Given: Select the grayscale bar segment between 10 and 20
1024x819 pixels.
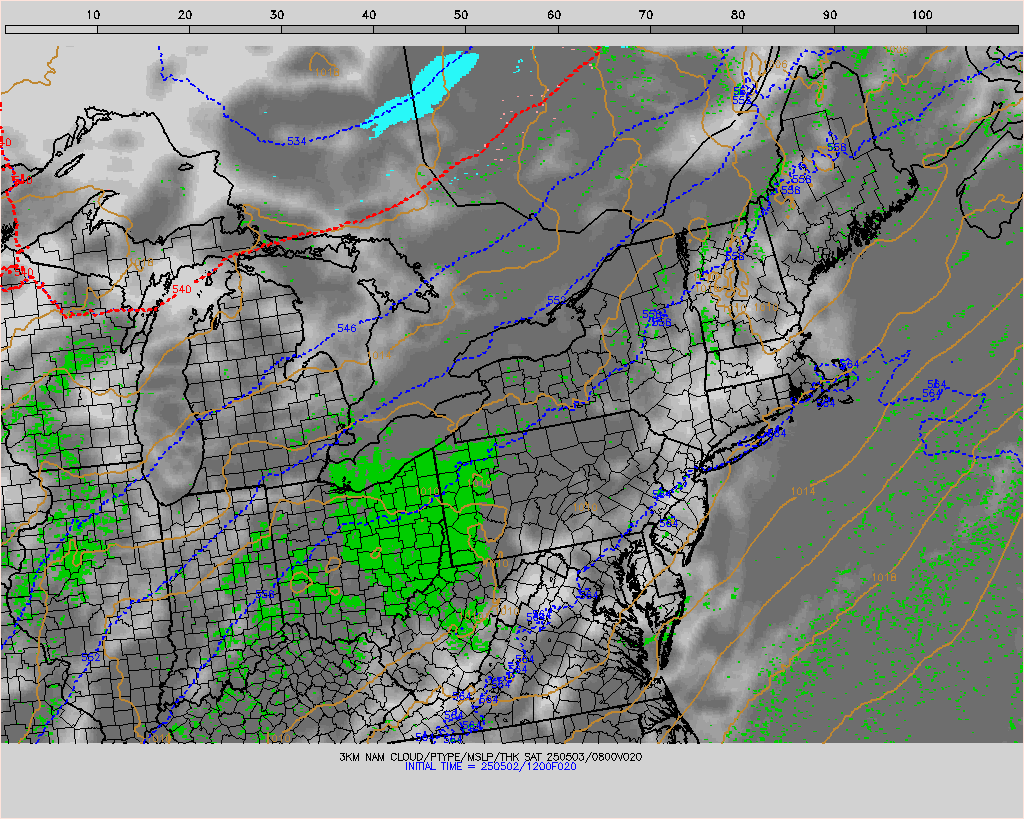Looking at the screenshot, I should pyautogui.click(x=144, y=29).
